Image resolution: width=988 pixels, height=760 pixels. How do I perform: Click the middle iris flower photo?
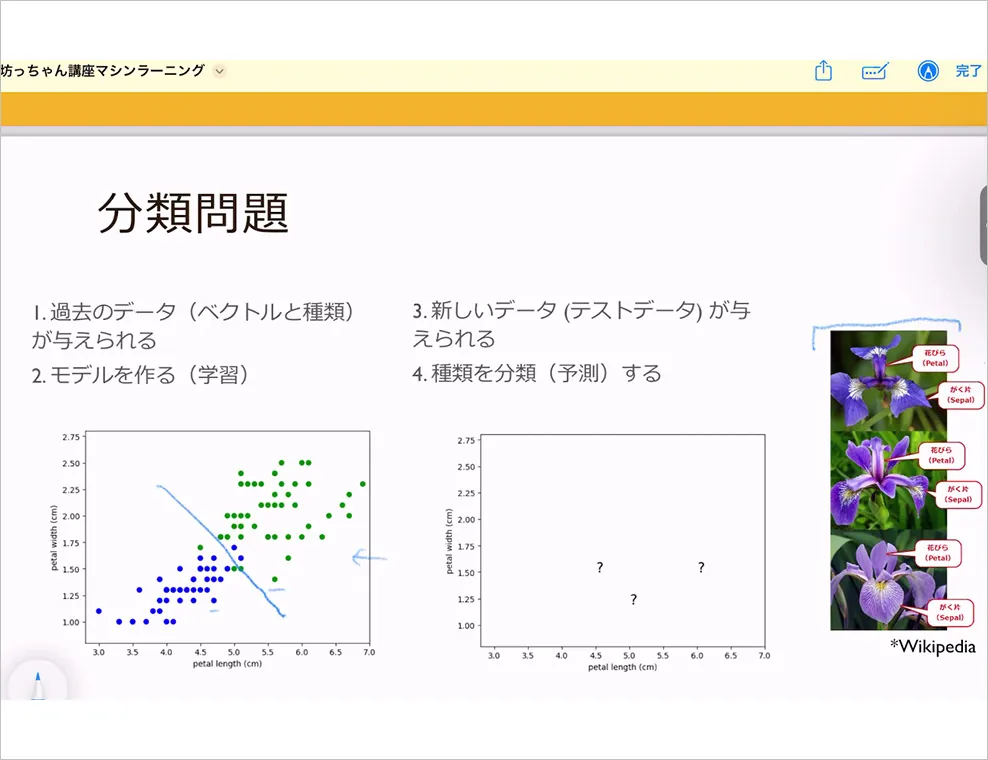pos(888,481)
